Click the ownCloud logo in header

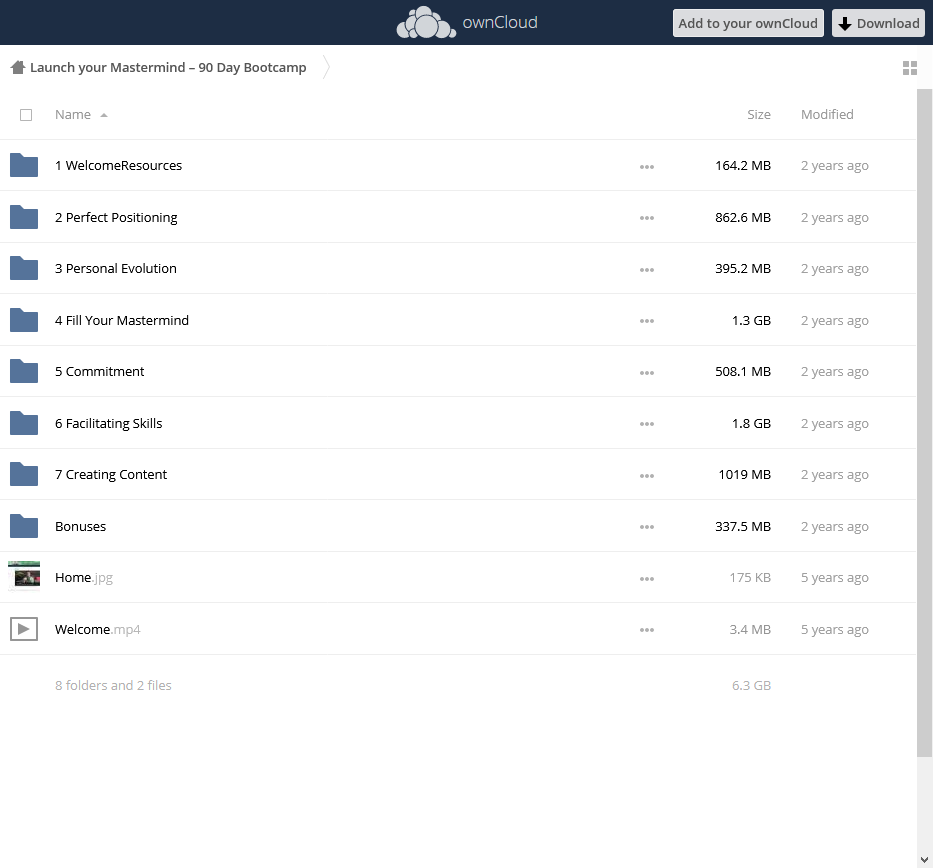click(467, 23)
